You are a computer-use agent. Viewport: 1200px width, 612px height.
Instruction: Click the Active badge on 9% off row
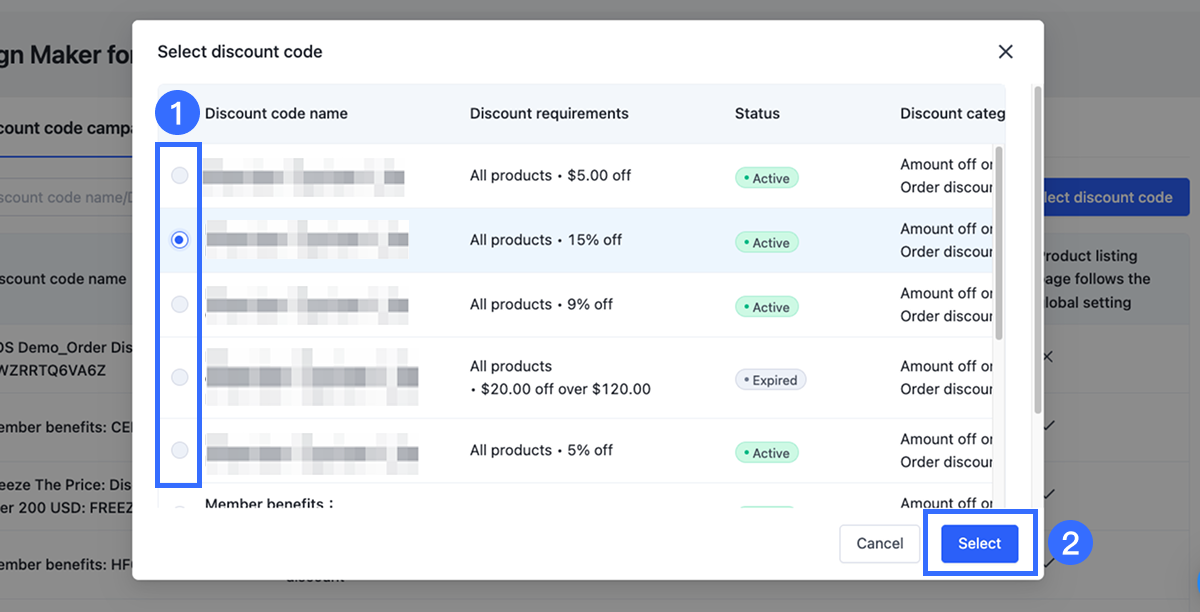click(767, 307)
